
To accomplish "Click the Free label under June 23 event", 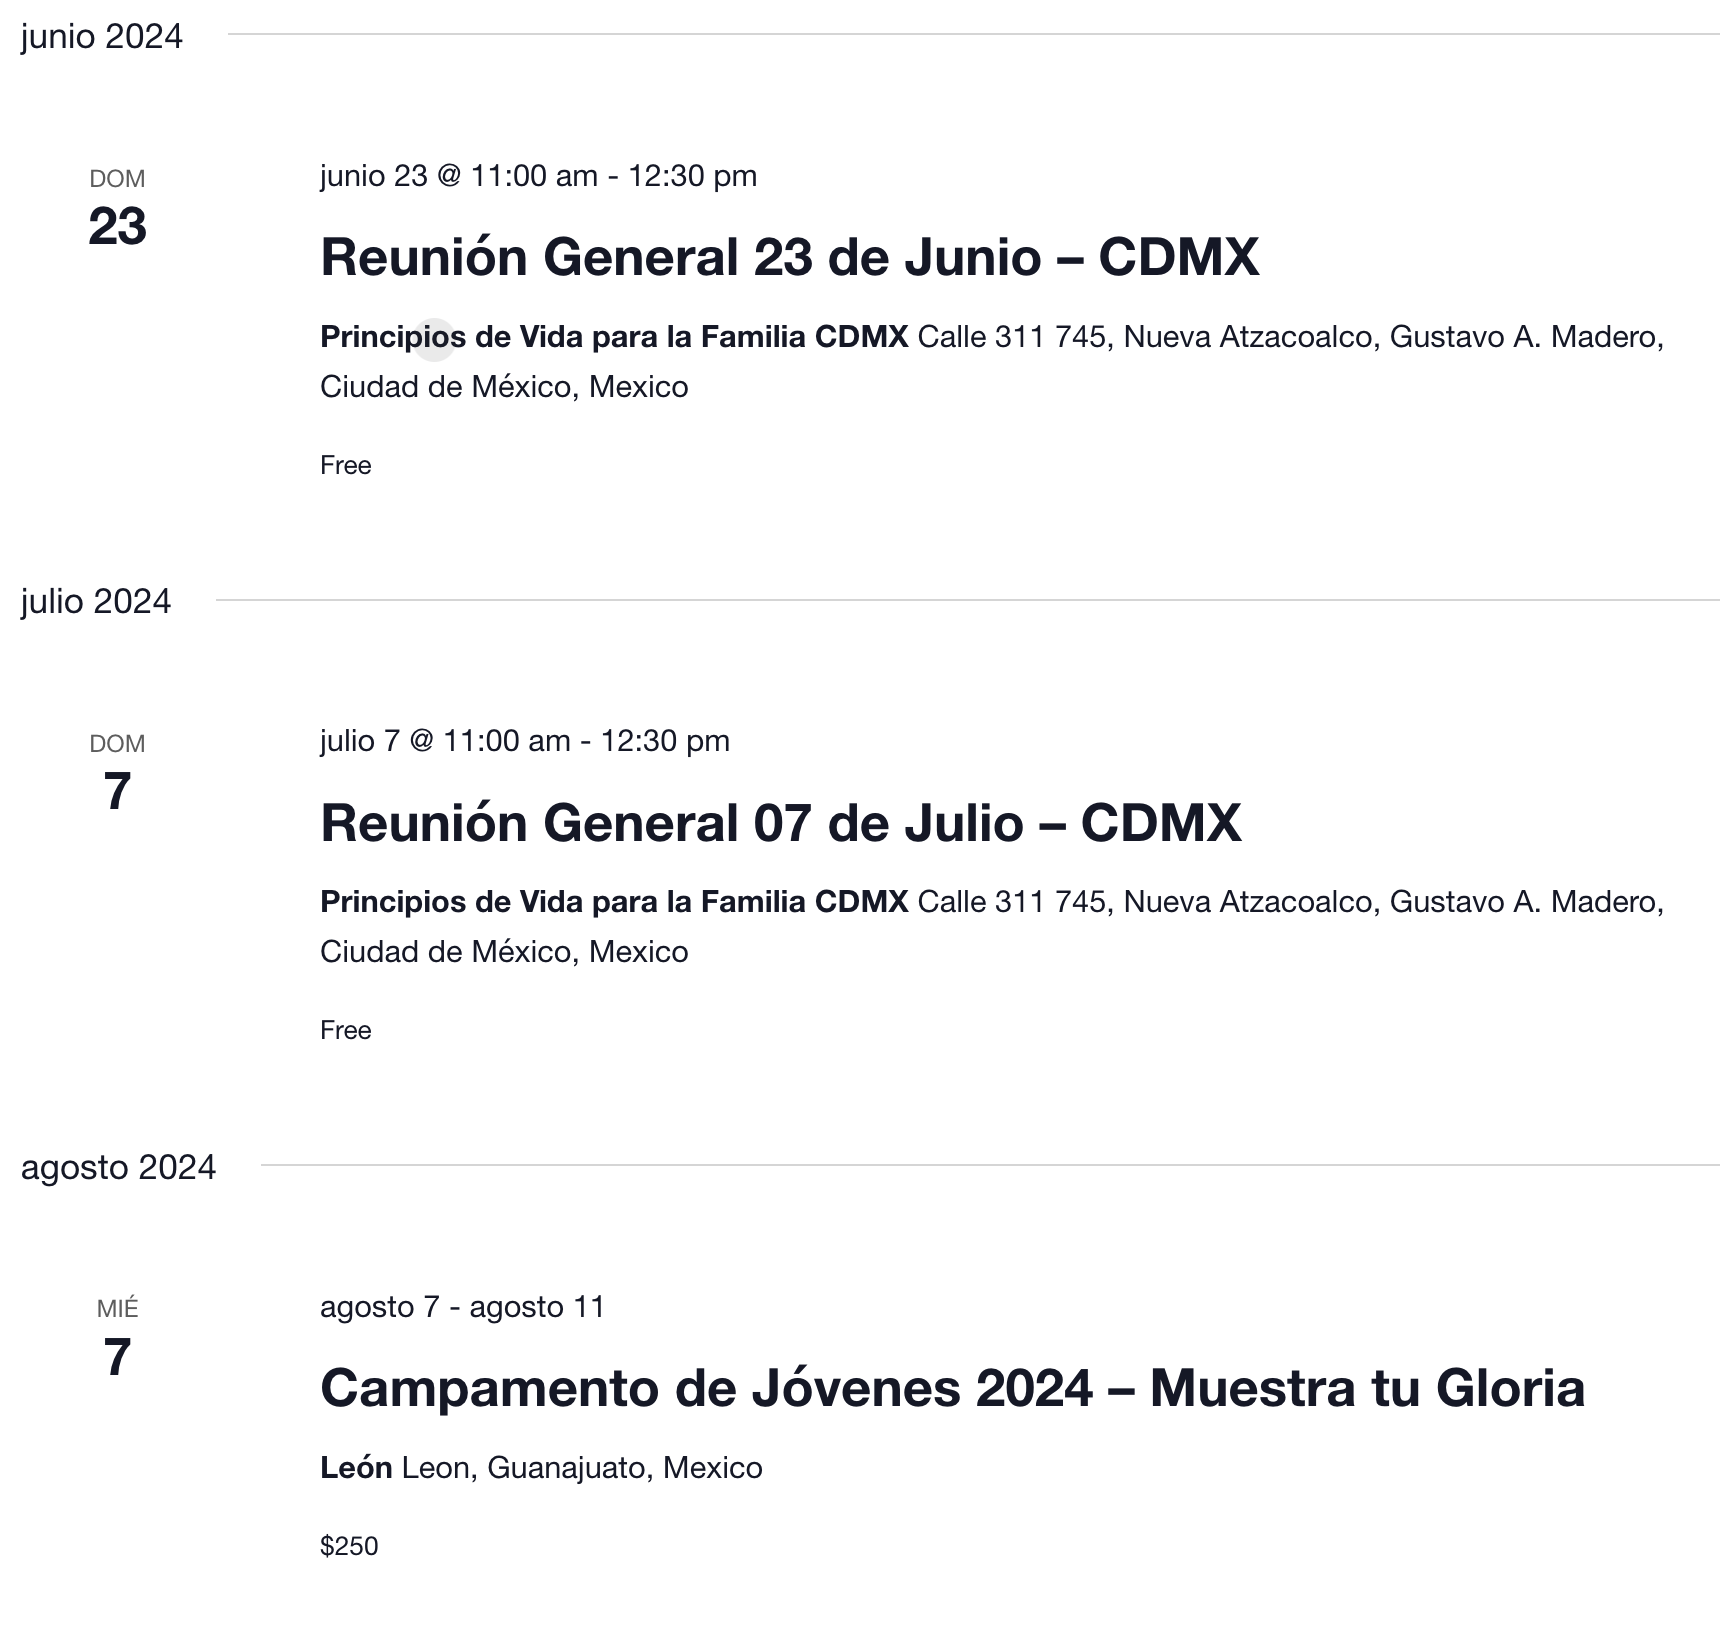I will point(346,465).
